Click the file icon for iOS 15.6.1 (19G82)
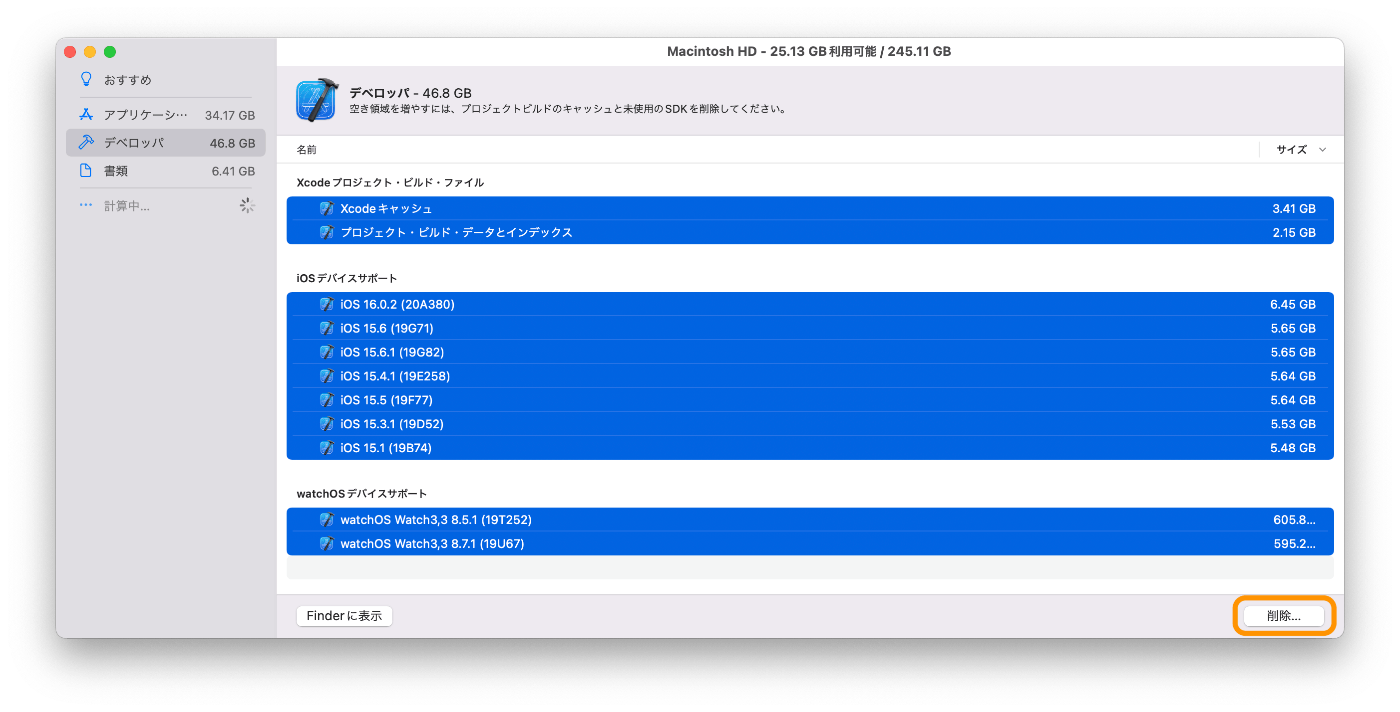The image size is (1400, 712). pyautogui.click(x=327, y=353)
